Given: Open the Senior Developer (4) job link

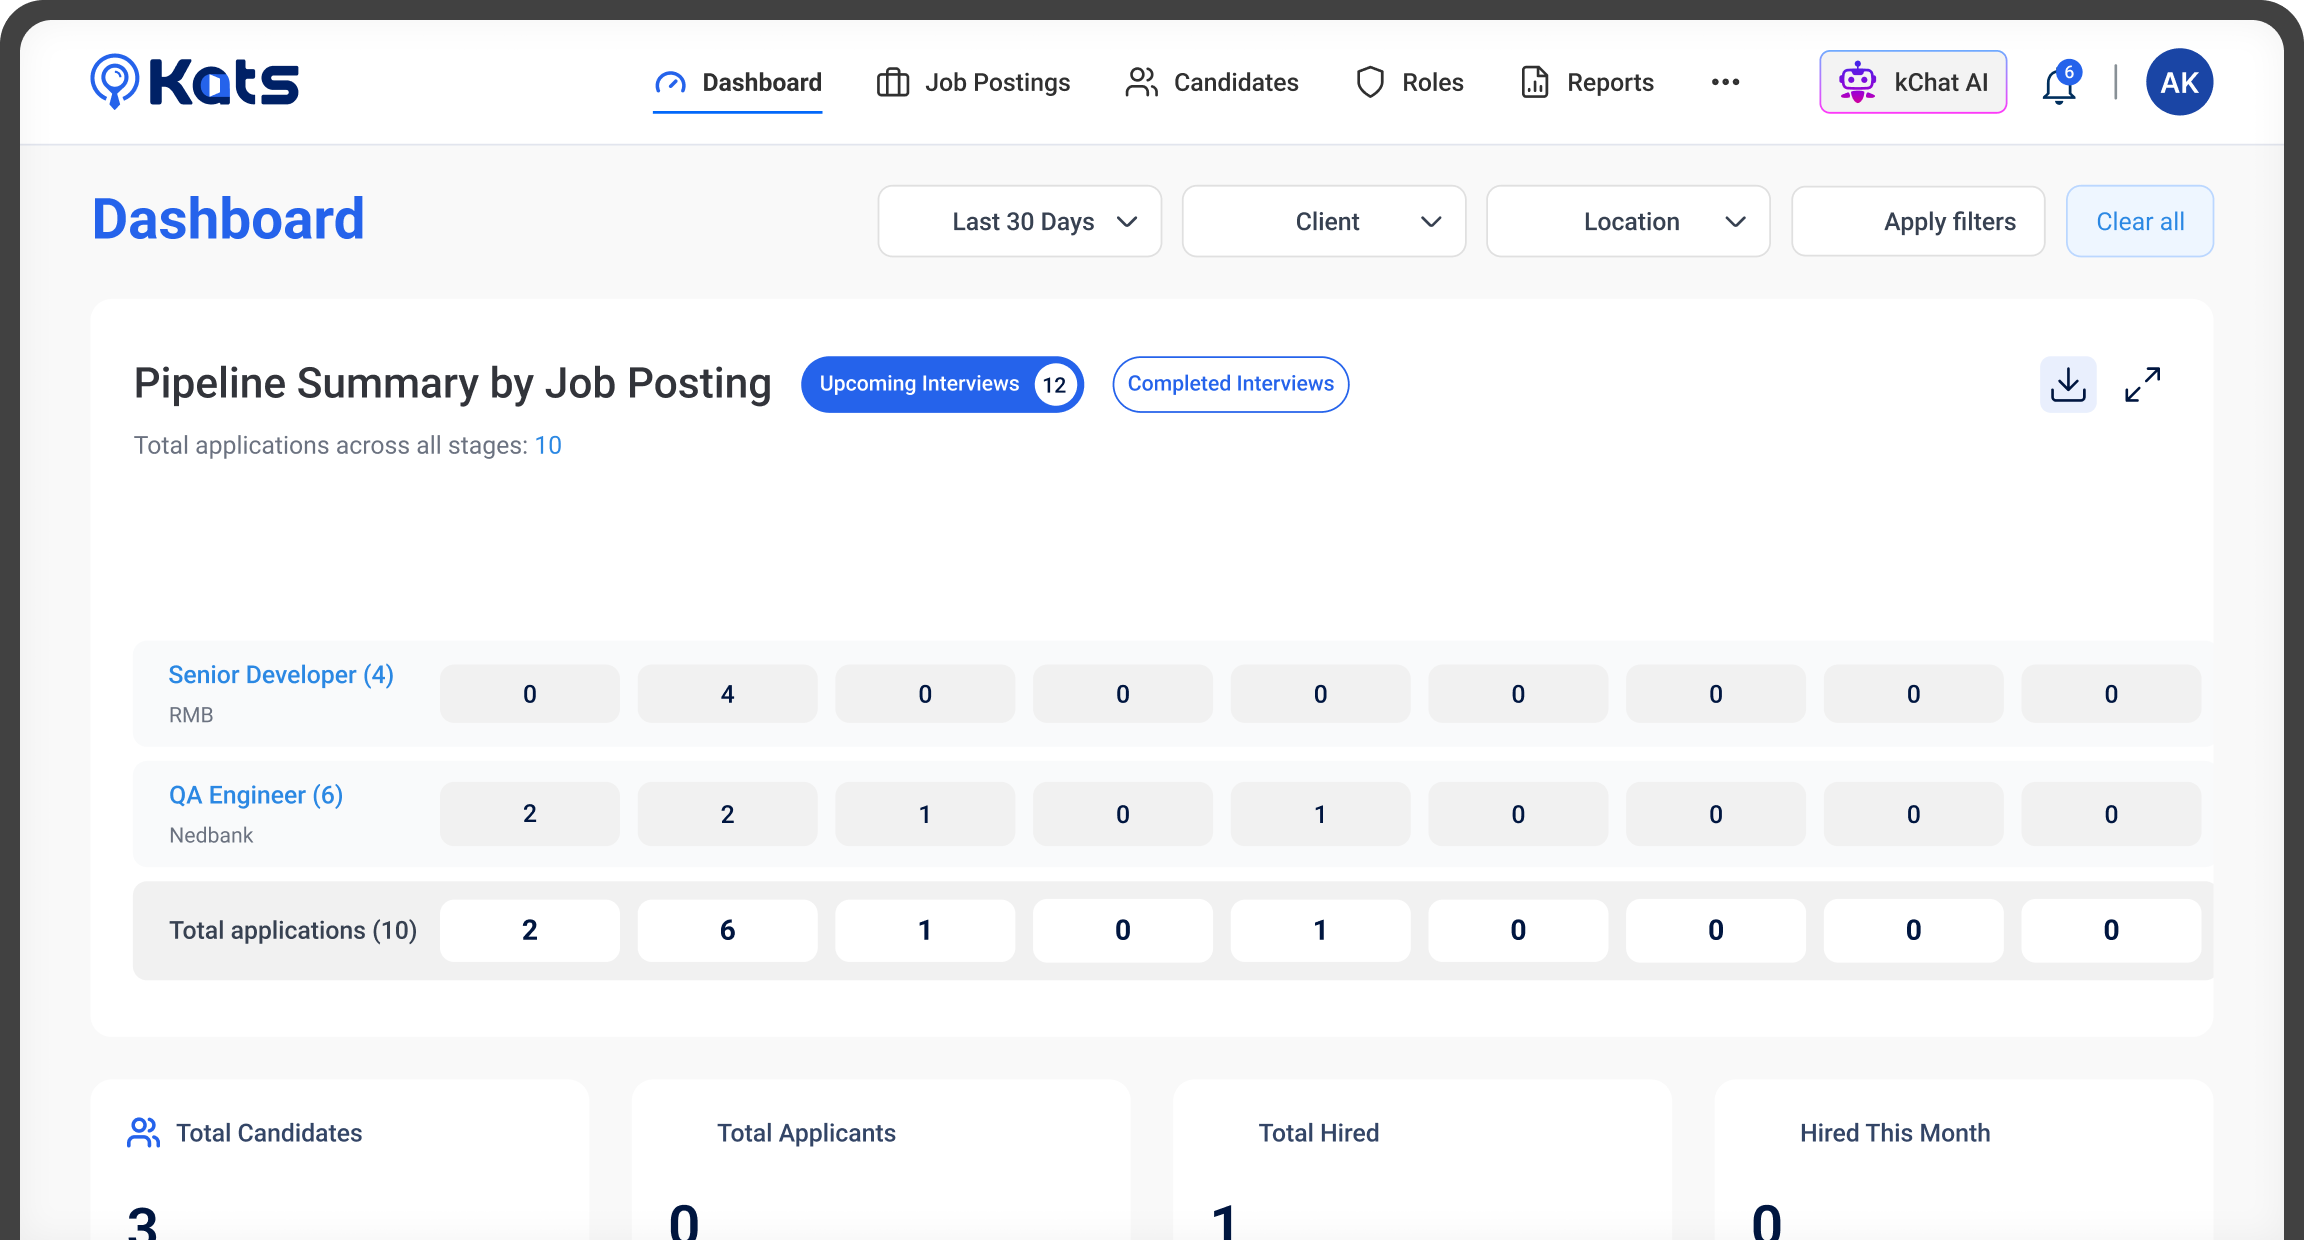Looking at the screenshot, I should [281, 675].
